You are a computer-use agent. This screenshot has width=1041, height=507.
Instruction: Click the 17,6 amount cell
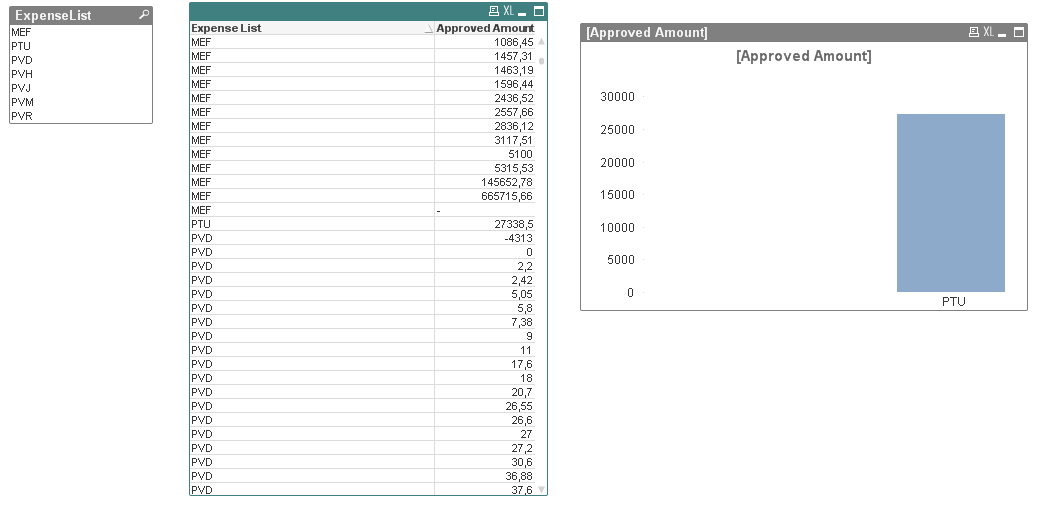point(485,364)
